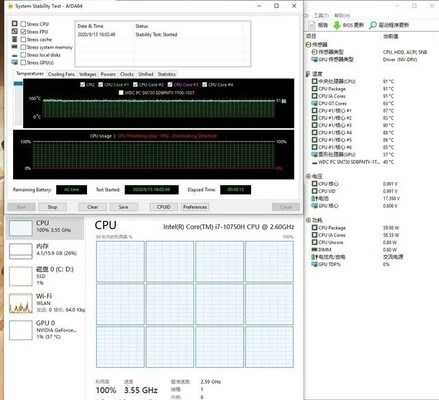Select 内存 memory in Task Manager sidebar

(45, 251)
